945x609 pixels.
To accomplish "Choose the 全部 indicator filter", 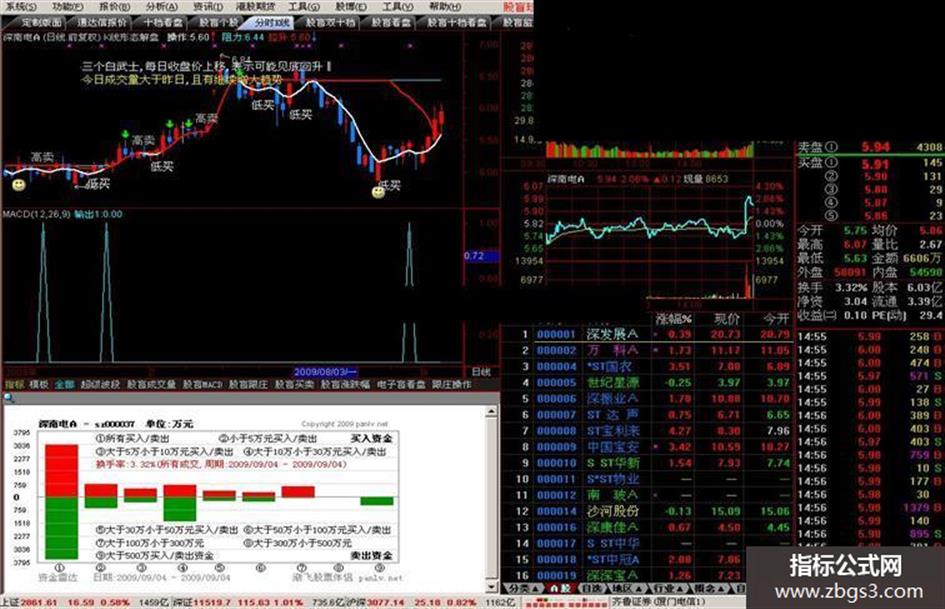I will coord(64,384).
